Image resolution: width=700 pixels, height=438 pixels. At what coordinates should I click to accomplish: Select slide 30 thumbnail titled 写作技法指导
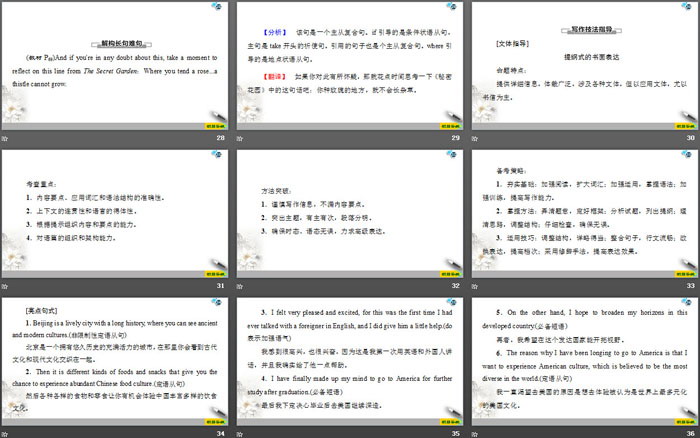585,66
